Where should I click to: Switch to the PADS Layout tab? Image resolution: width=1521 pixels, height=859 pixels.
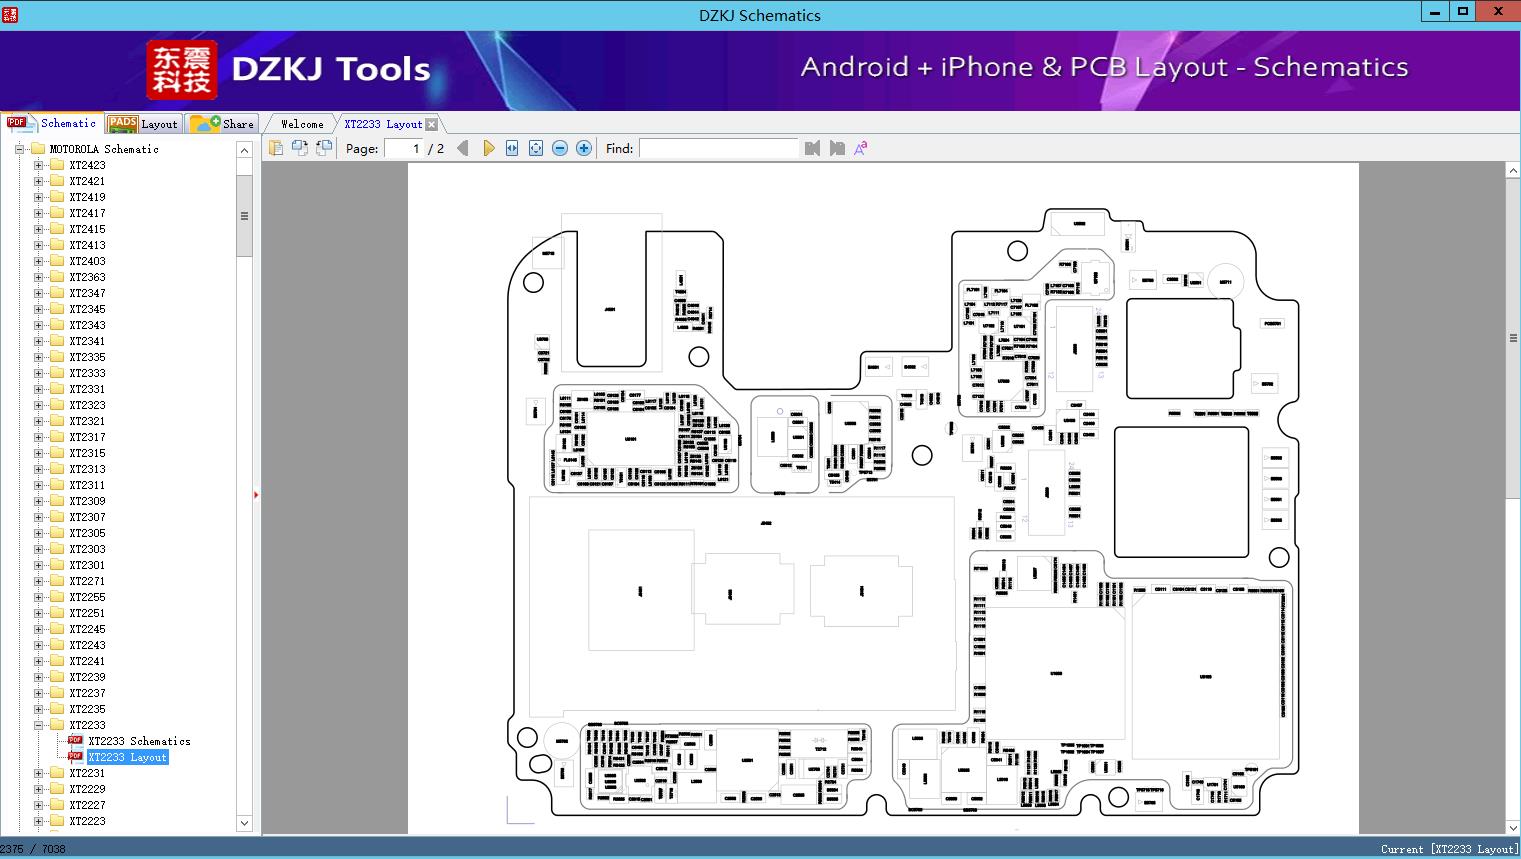(143, 124)
